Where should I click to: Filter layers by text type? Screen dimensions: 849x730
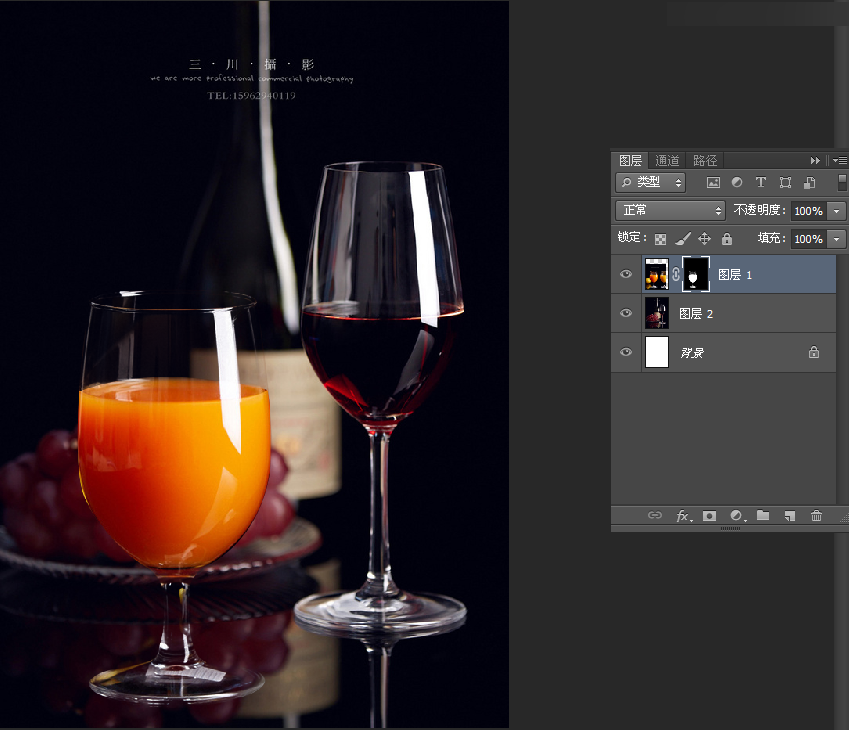point(760,182)
